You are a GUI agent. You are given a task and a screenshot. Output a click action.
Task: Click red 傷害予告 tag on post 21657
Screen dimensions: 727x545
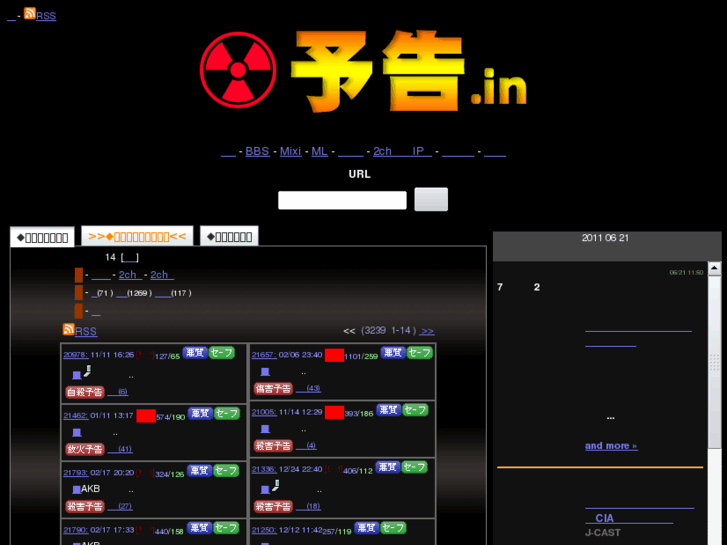[273, 389]
